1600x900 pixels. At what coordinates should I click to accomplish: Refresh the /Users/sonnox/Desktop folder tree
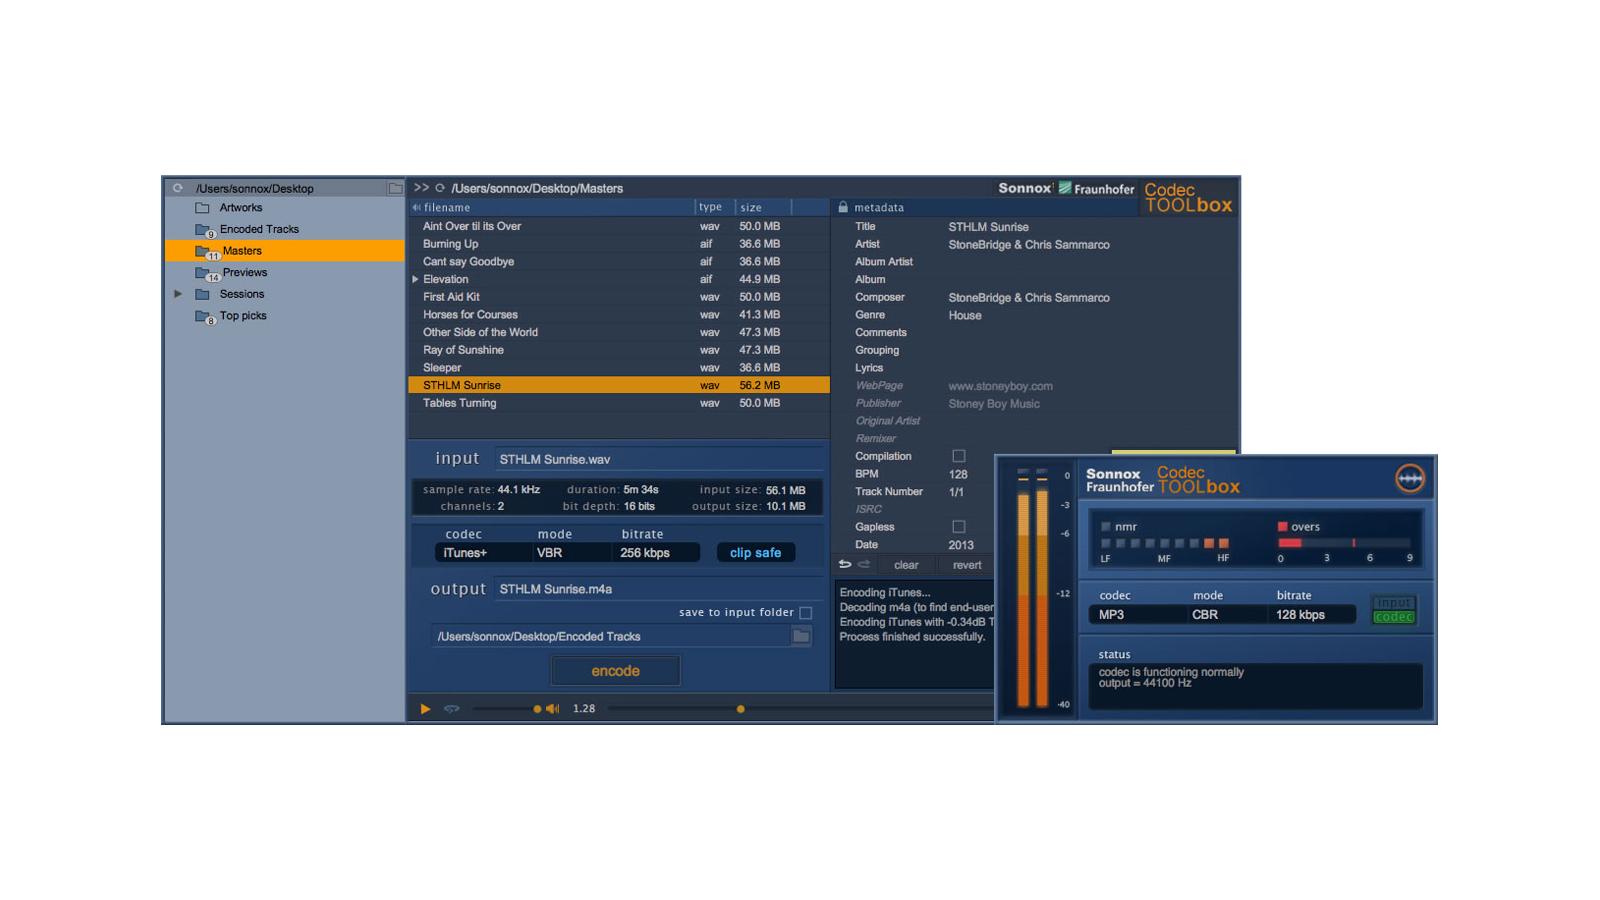pyautogui.click(x=178, y=188)
